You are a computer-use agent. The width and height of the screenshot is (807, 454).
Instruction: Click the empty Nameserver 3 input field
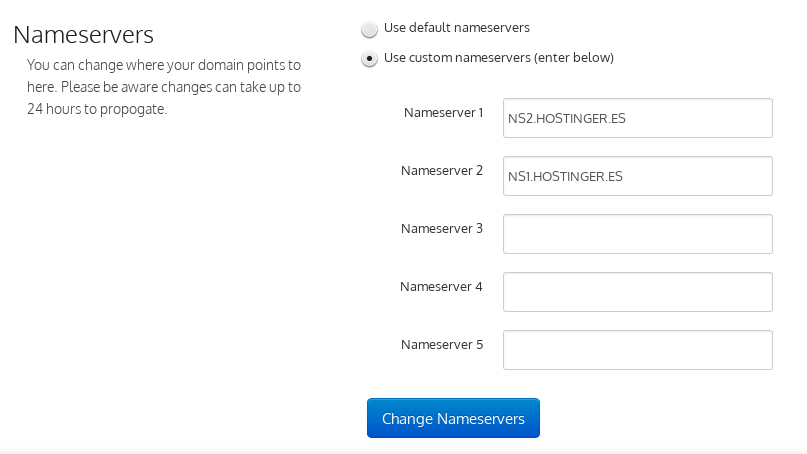click(638, 234)
